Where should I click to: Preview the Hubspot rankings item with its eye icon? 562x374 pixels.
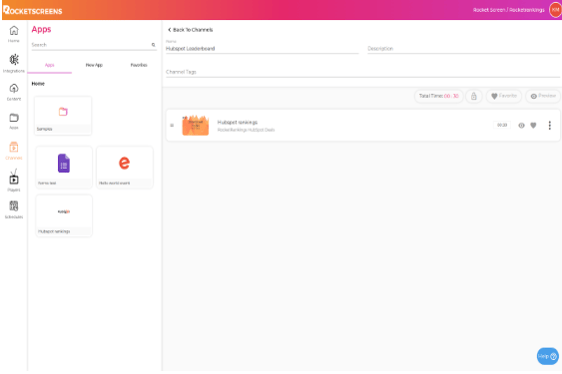tap(521, 126)
